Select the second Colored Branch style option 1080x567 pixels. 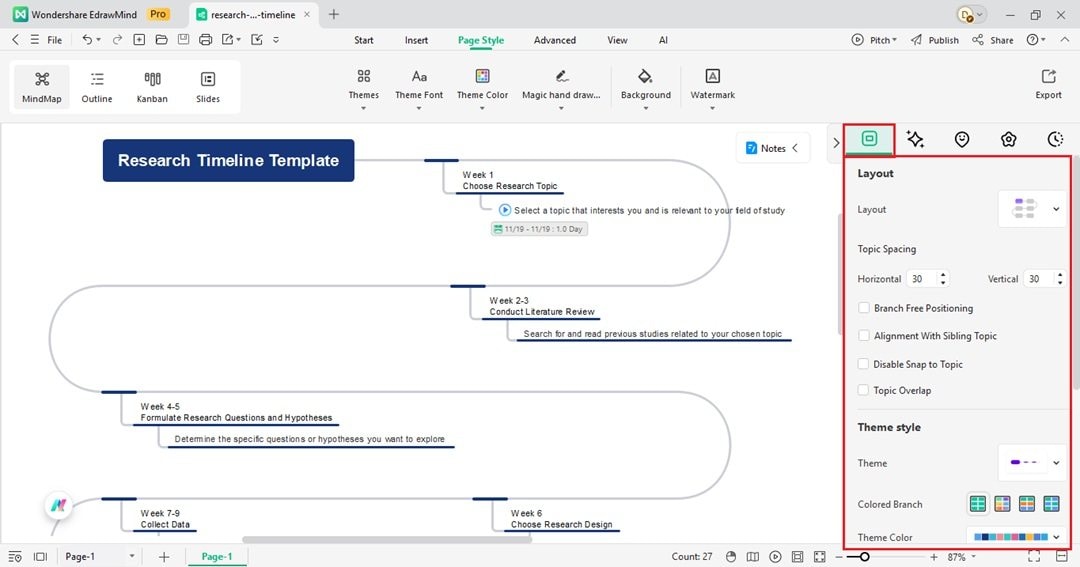tap(1002, 504)
